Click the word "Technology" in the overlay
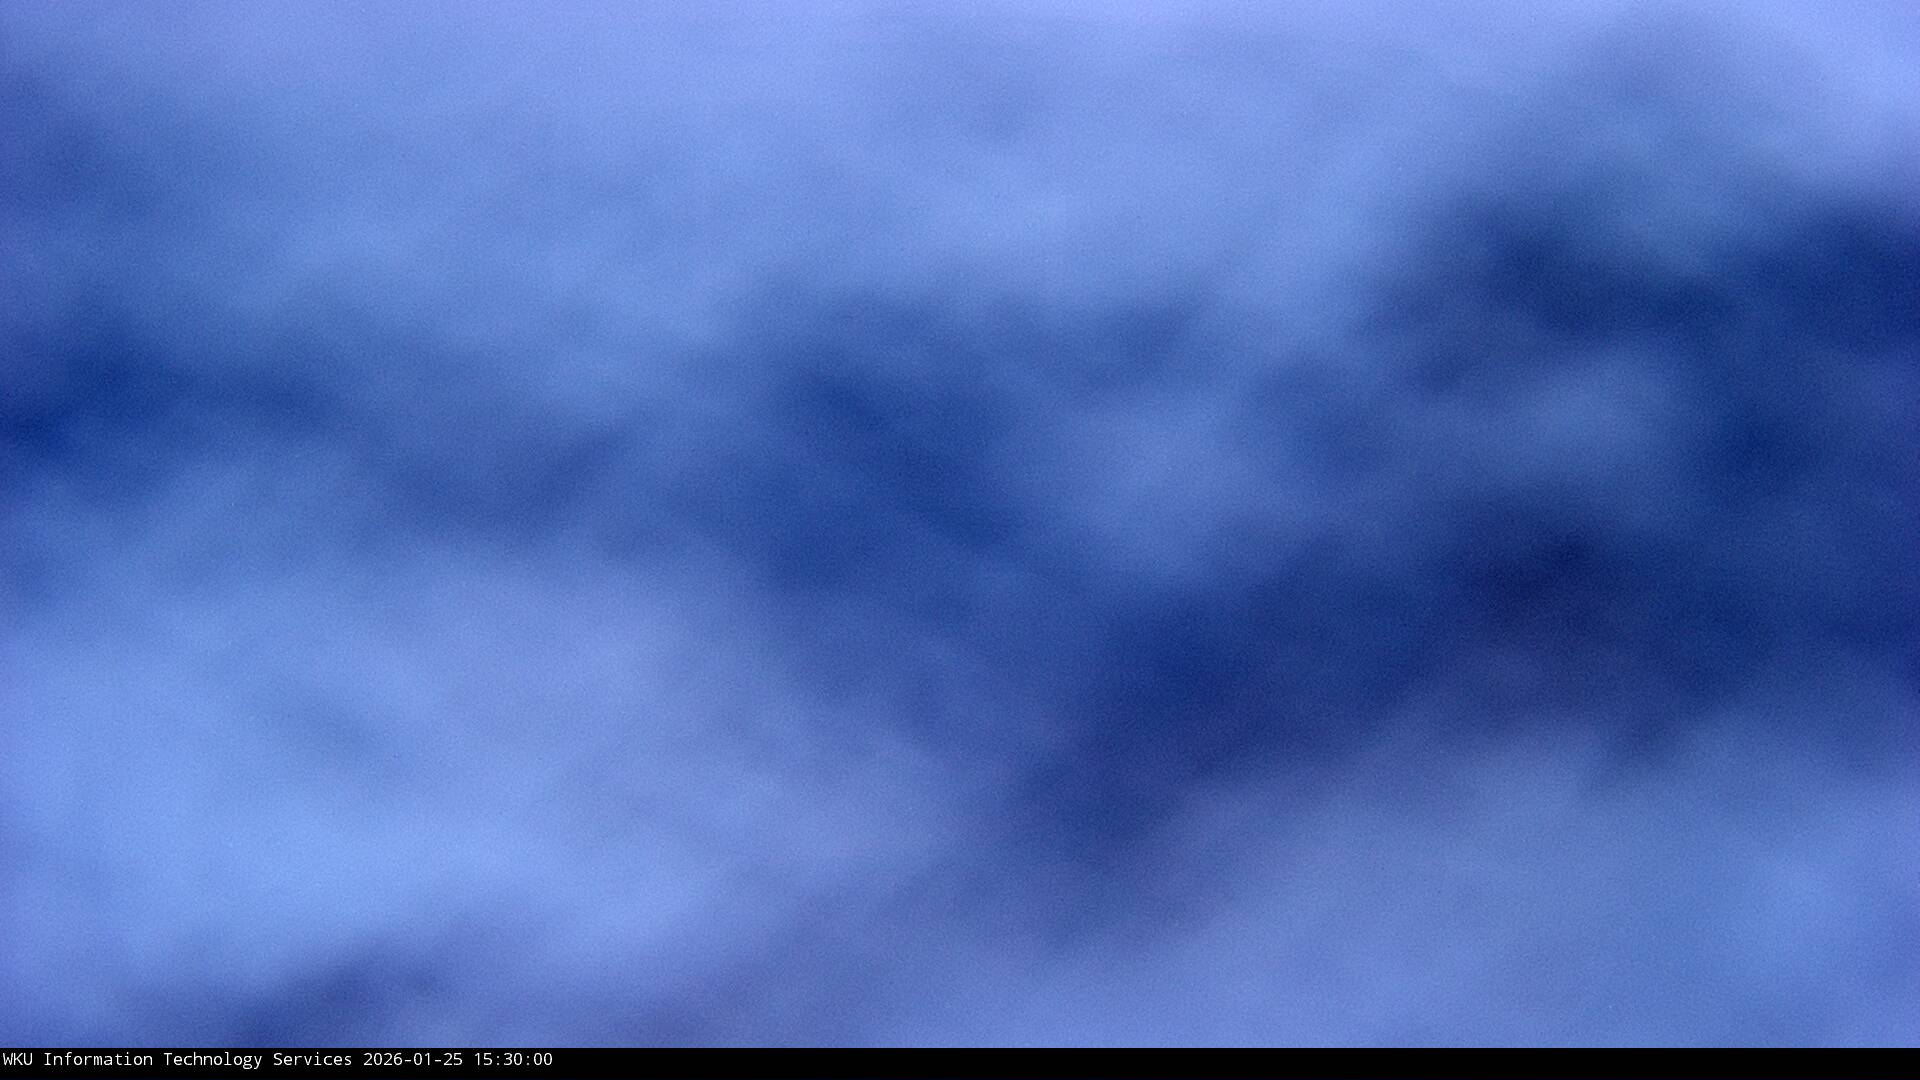 point(212,1059)
